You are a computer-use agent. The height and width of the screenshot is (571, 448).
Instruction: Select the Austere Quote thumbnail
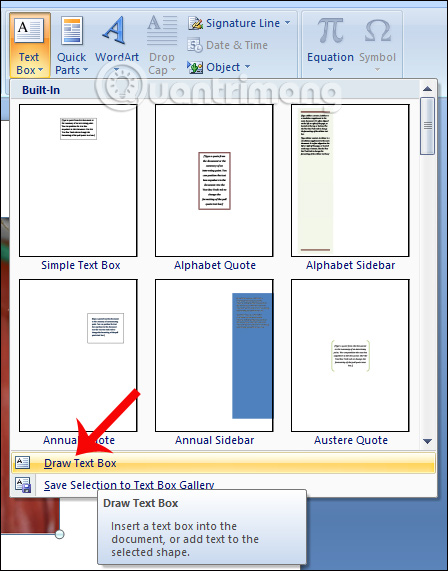350,355
